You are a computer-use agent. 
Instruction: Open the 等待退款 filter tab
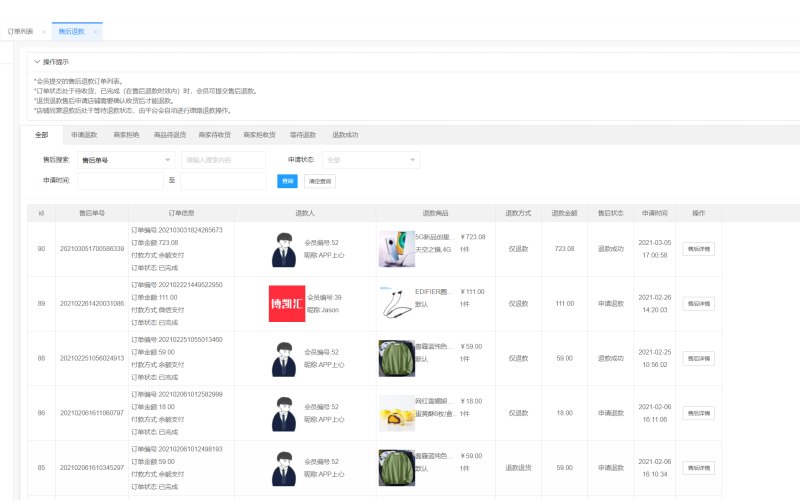coord(303,135)
